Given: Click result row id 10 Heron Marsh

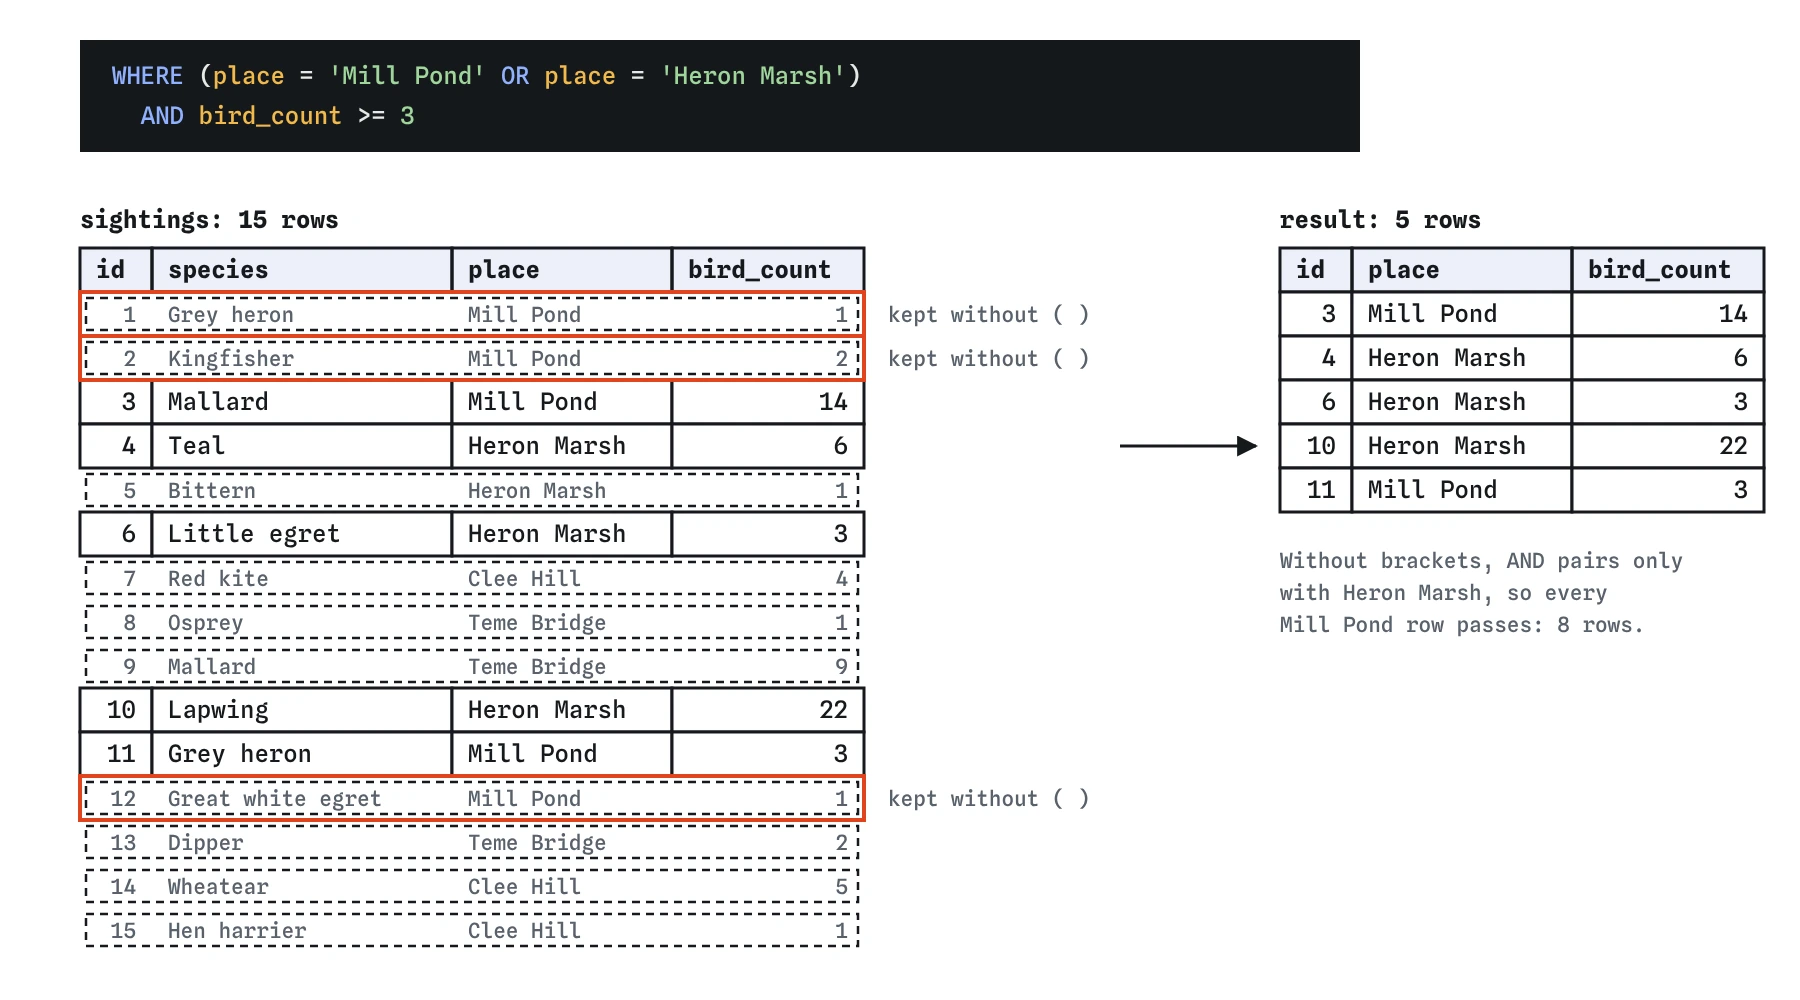Looking at the screenshot, I should tap(1522, 446).
